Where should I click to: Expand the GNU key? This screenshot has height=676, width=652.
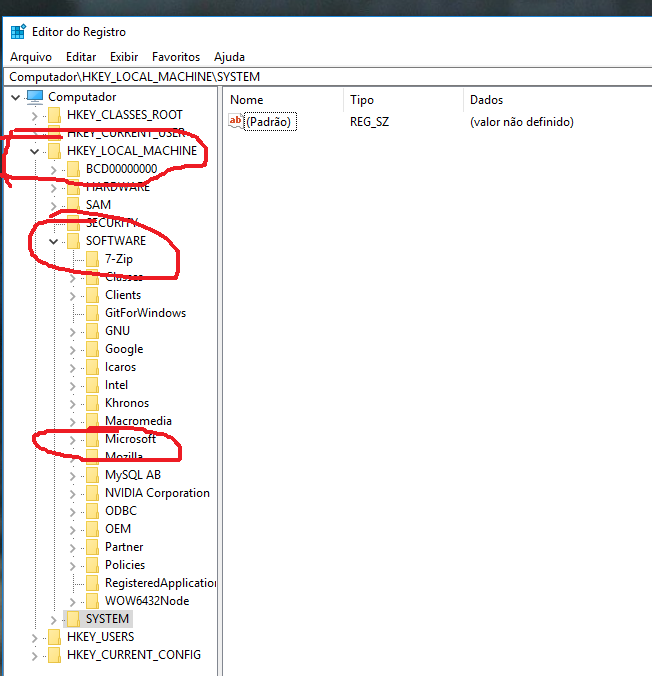(x=72, y=332)
